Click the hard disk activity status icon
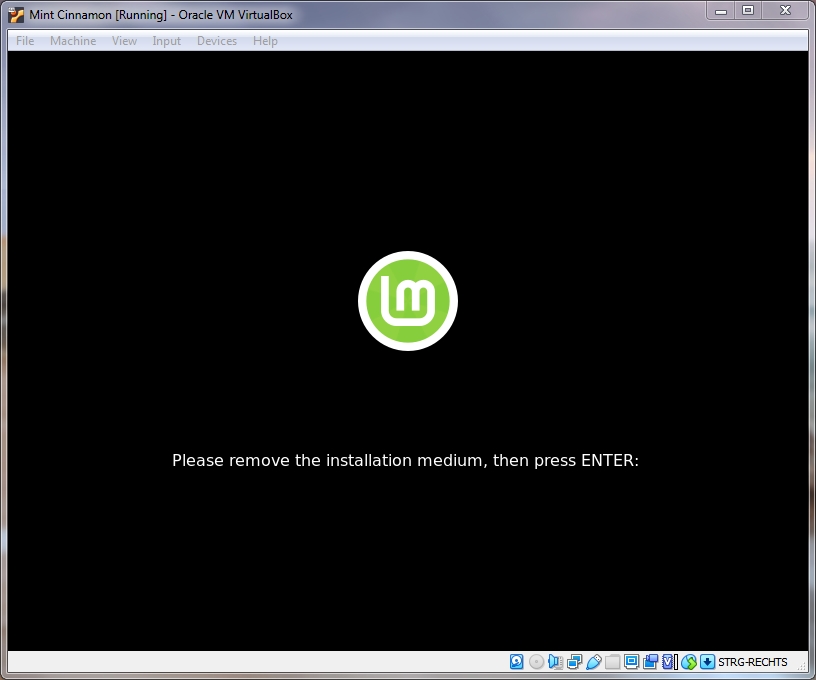This screenshot has width=816, height=680. pos(516,662)
